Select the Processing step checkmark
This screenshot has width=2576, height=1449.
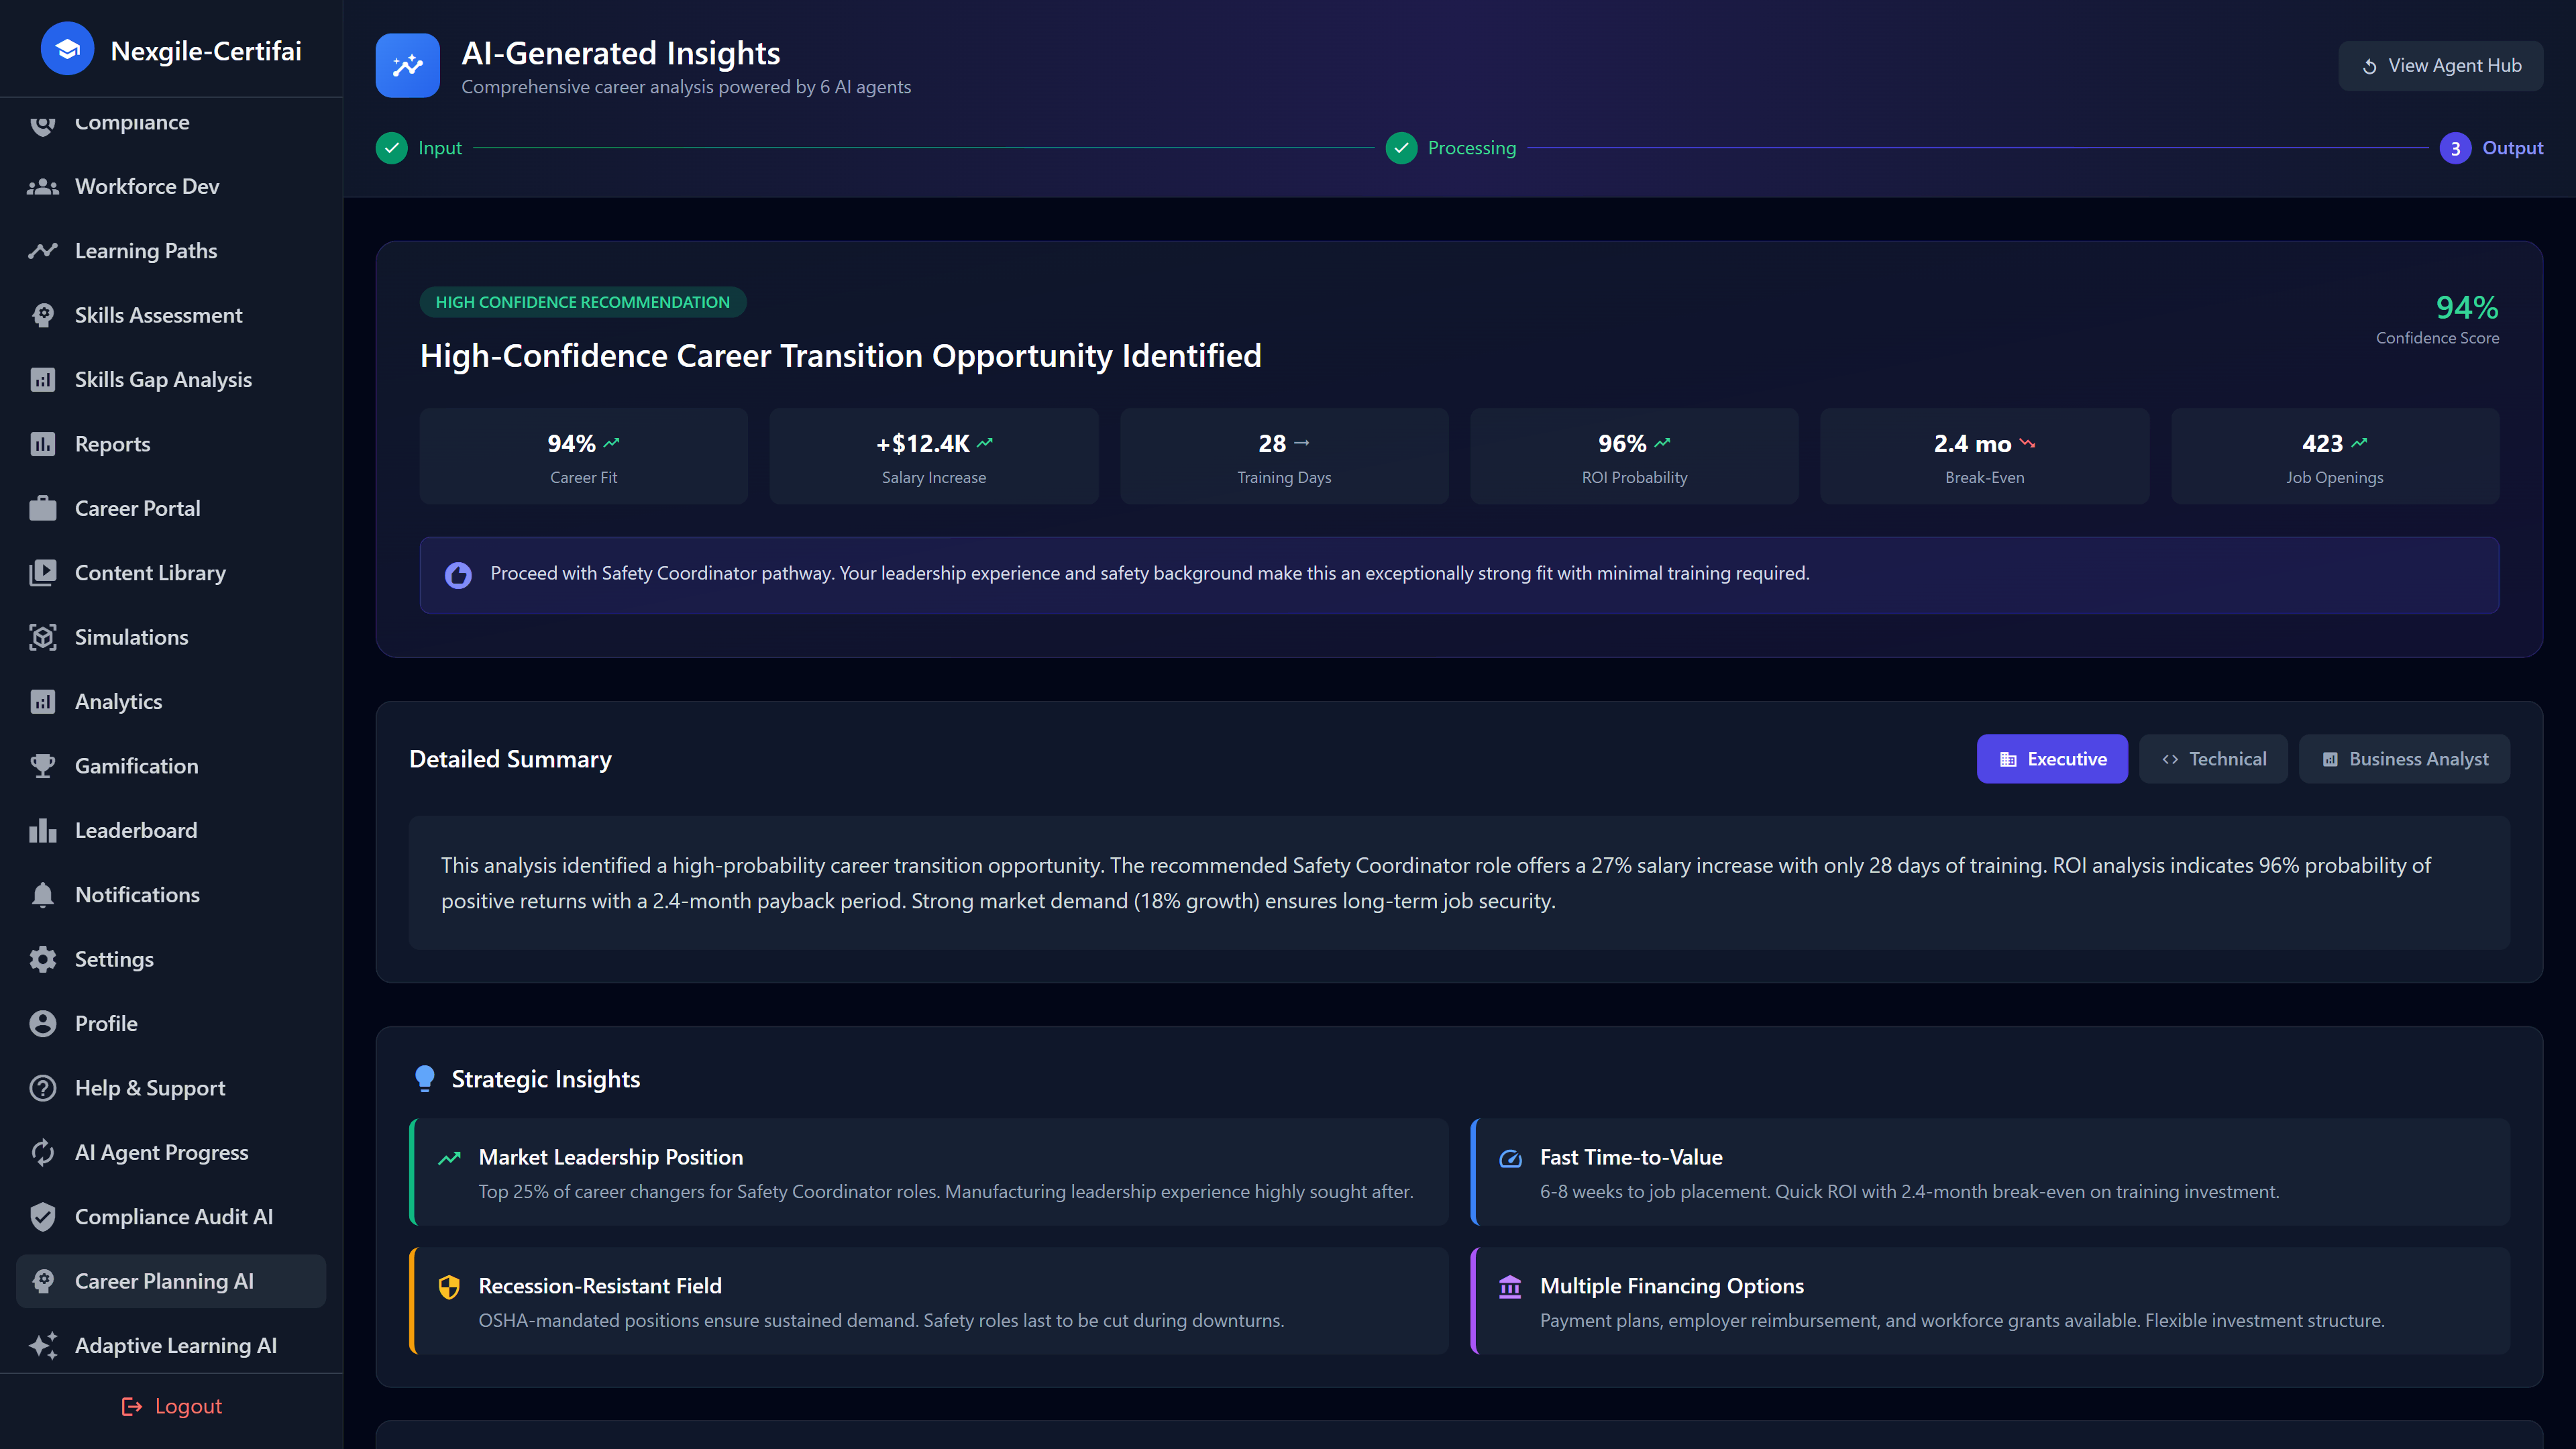click(x=1401, y=148)
